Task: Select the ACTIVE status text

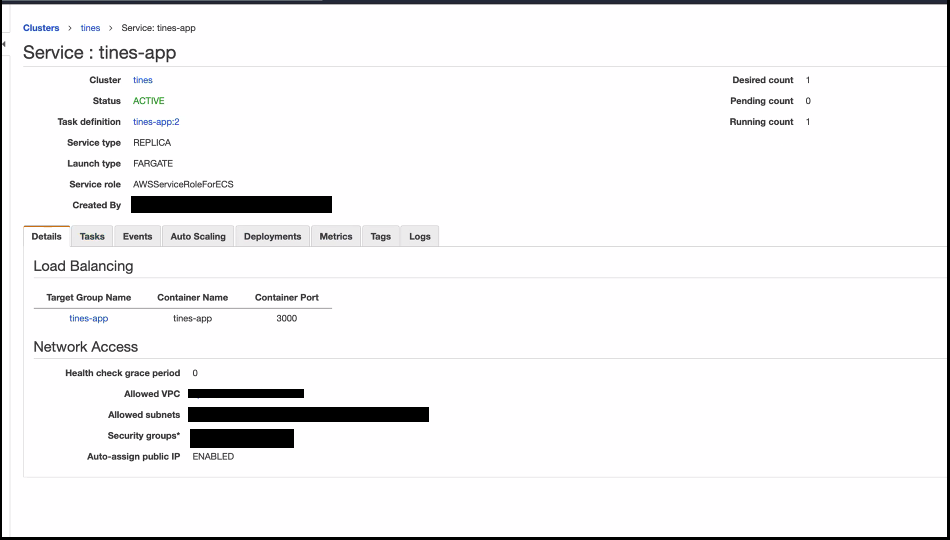Action: point(149,101)
